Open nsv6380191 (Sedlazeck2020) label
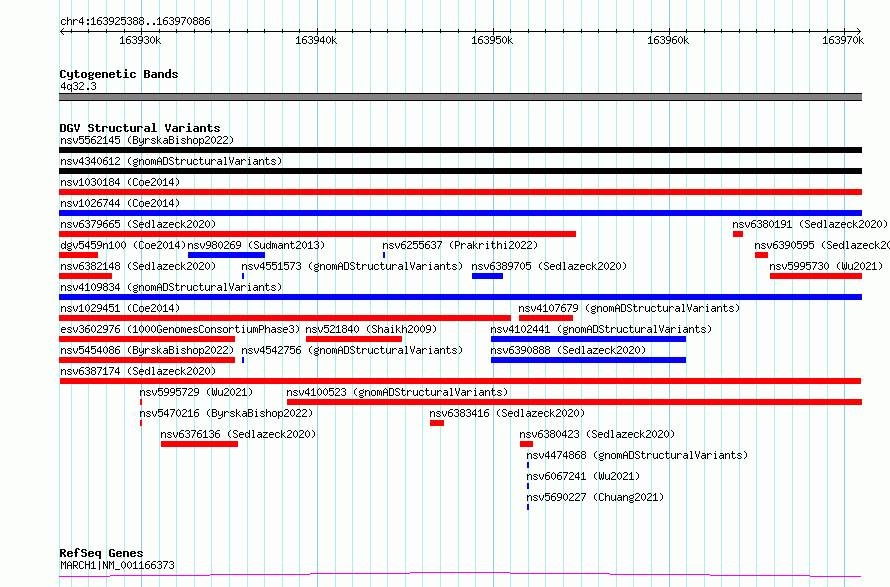This screenshot has height=587, width=890. click(810, 224)
